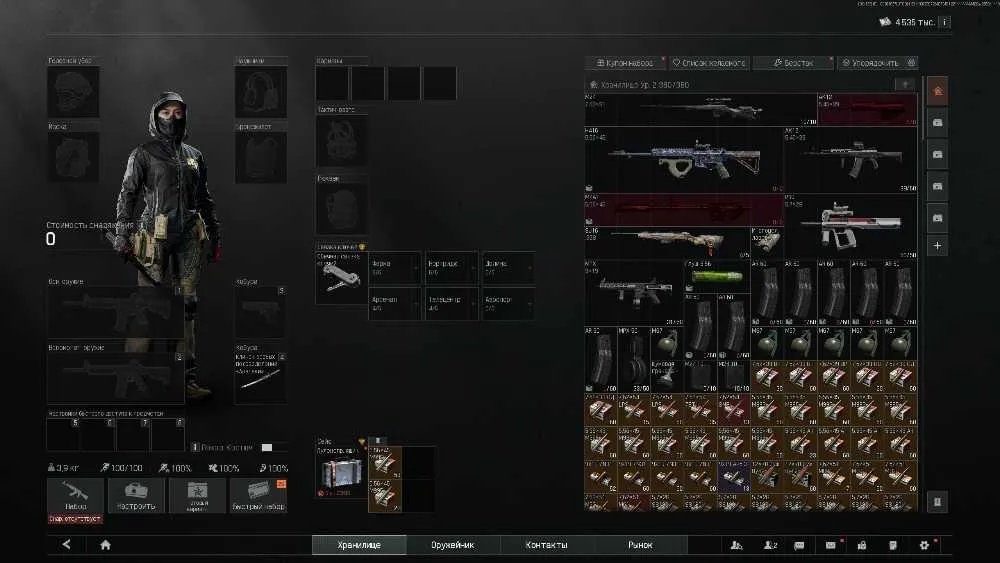The height and width of the screenshot is (563, 1000).
Task: Go to the home screen icon
Action: tap(106, 545)
